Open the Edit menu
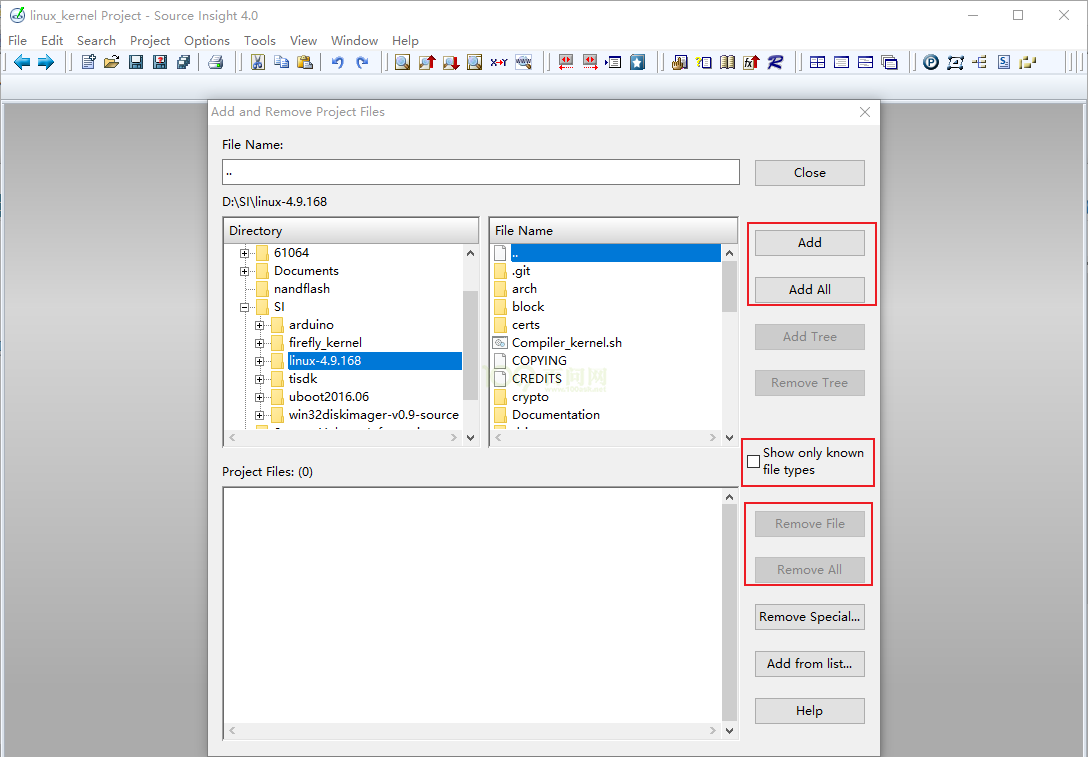Screen dimensions: 1088x757 click(x=52, y=40)
